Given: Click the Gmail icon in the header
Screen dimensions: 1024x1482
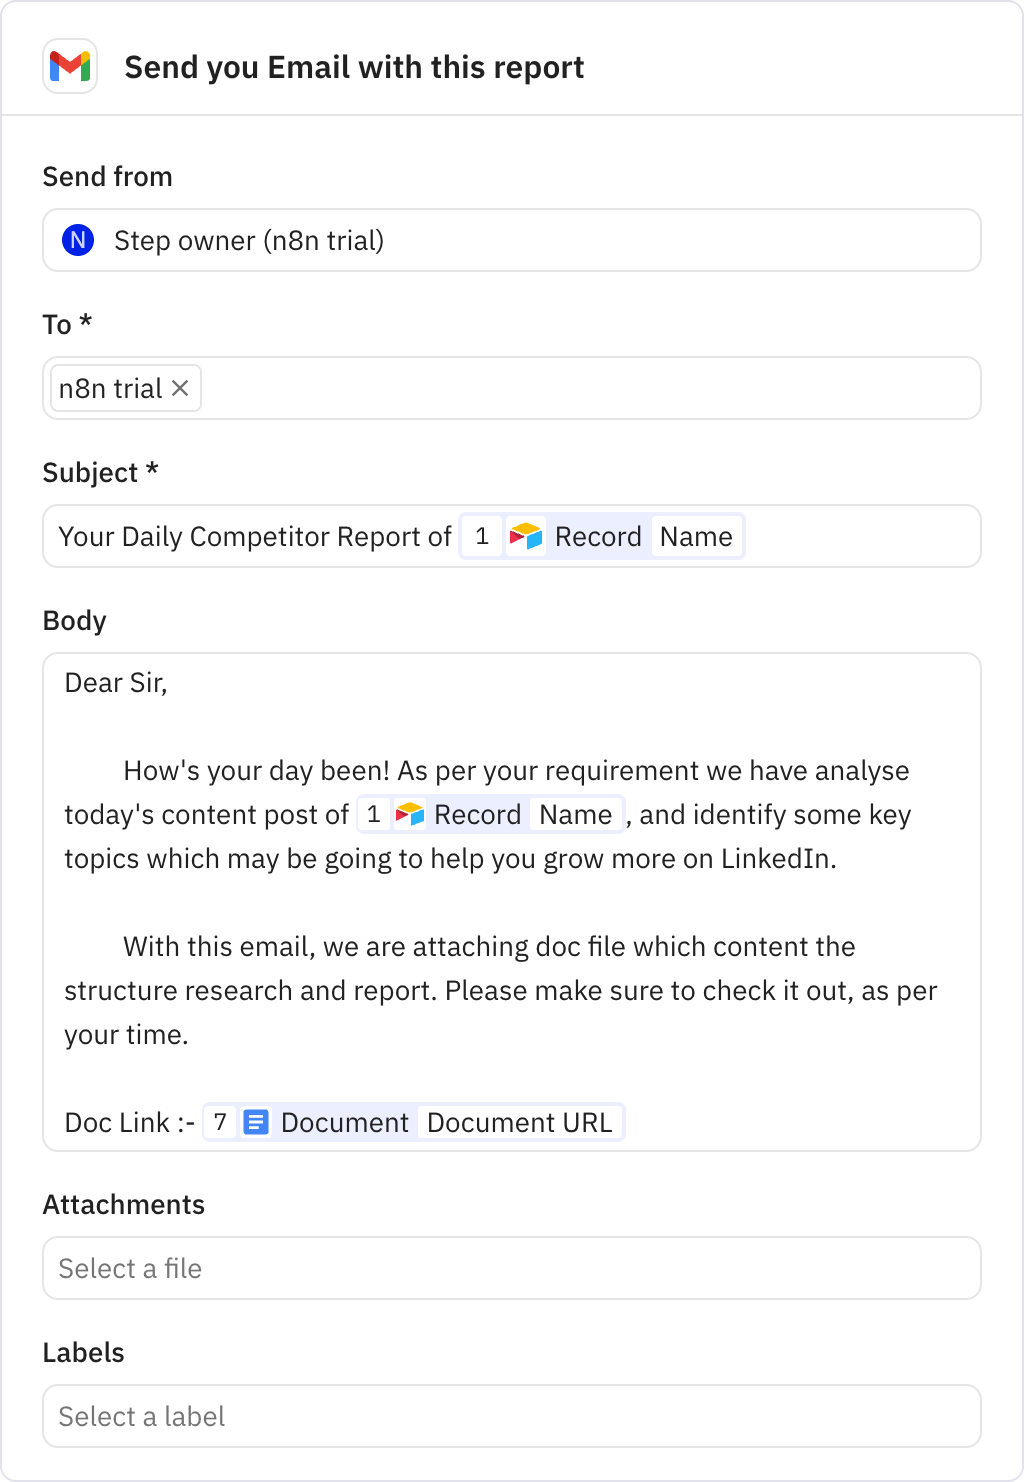Looking at the screenshot, I should (69, 67).
